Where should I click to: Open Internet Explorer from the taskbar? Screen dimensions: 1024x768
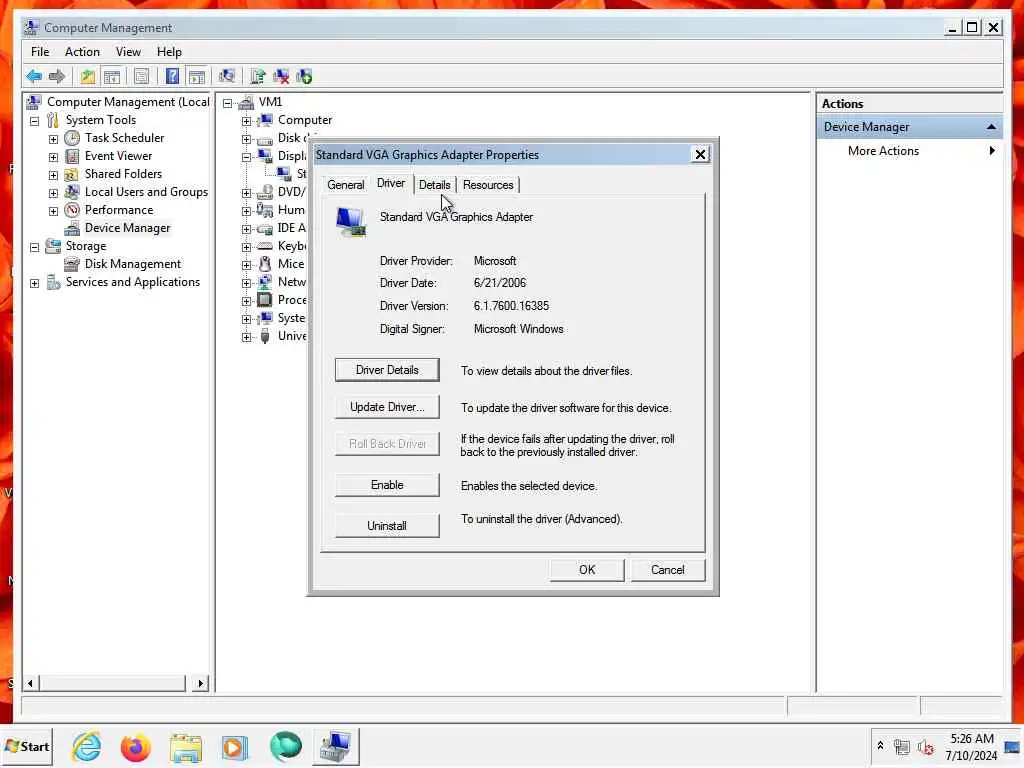pyautogui.click(x=86, y=746)
